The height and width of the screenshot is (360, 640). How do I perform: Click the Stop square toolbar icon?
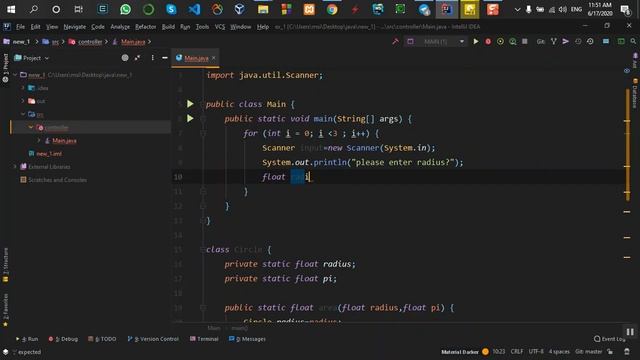click(x=525, y=41)
